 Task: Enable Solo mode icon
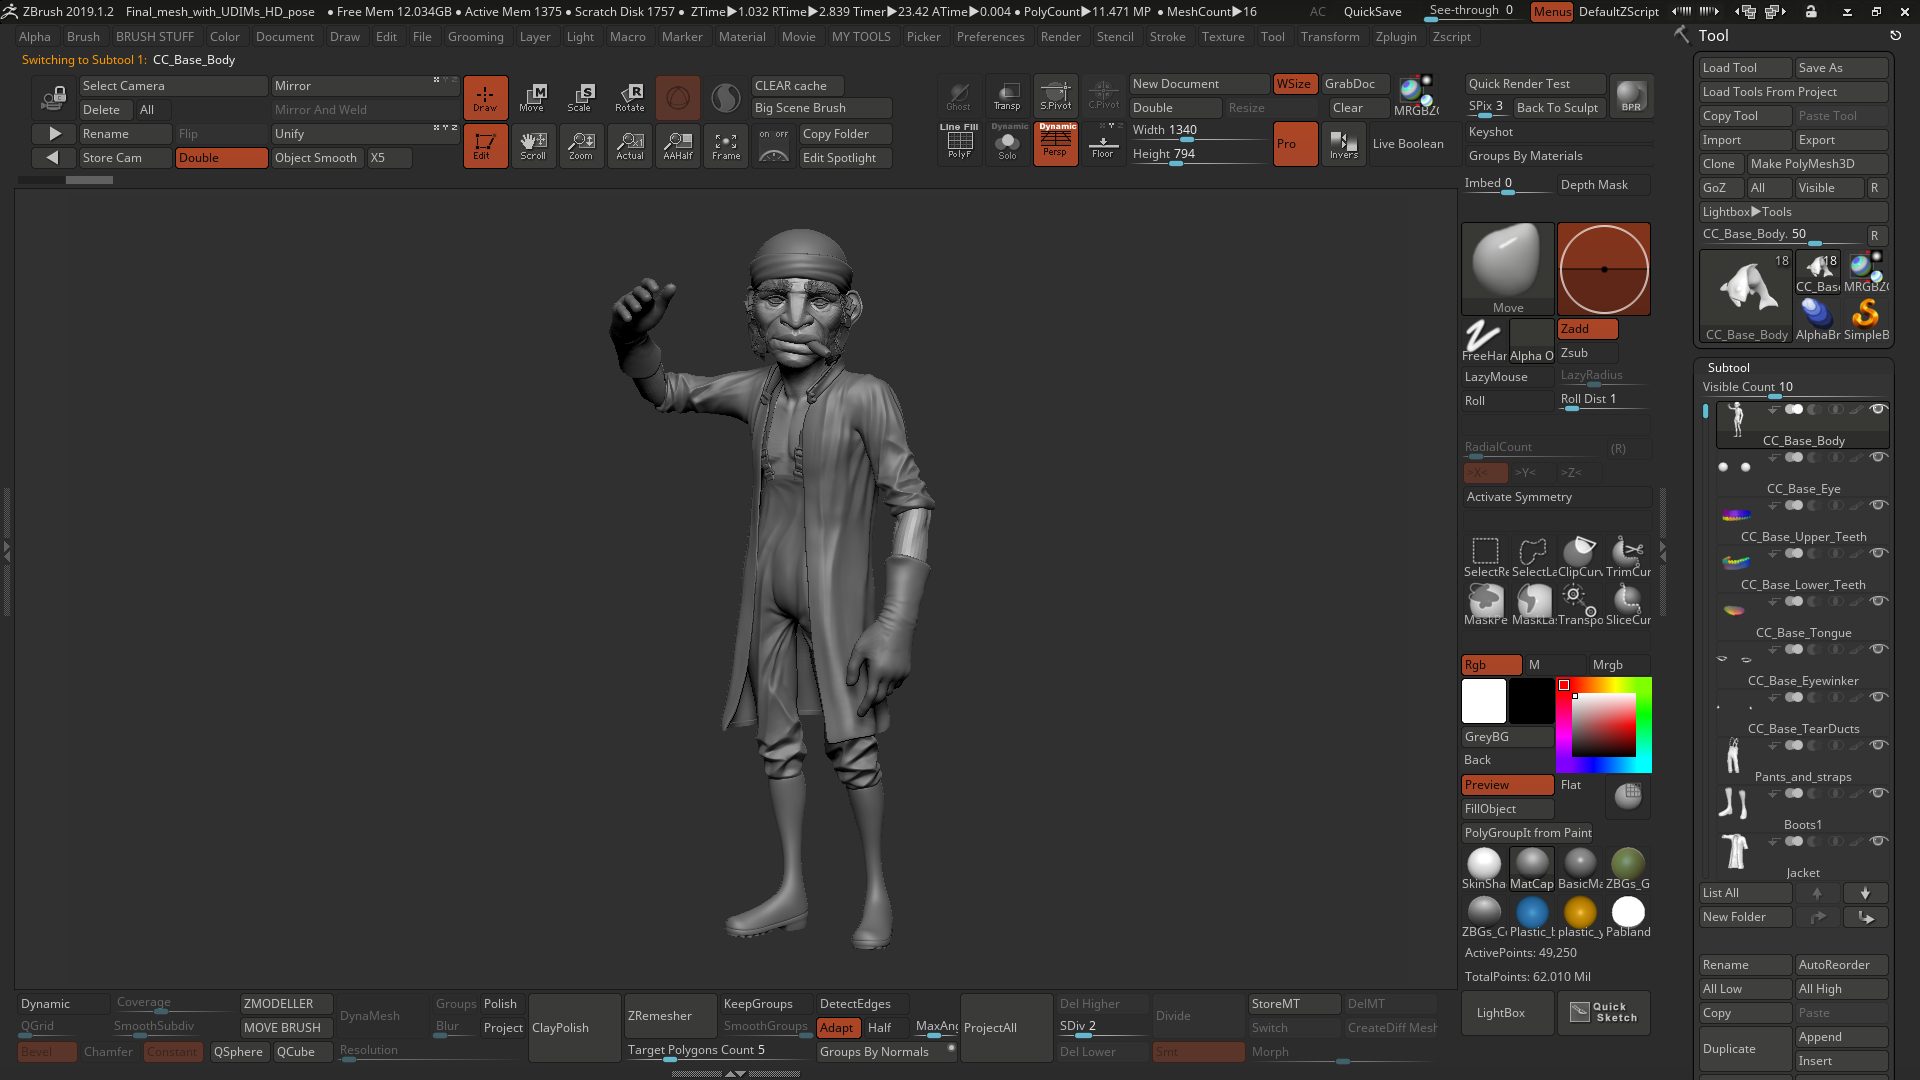pyautogui.click(x=1007, y=145)
